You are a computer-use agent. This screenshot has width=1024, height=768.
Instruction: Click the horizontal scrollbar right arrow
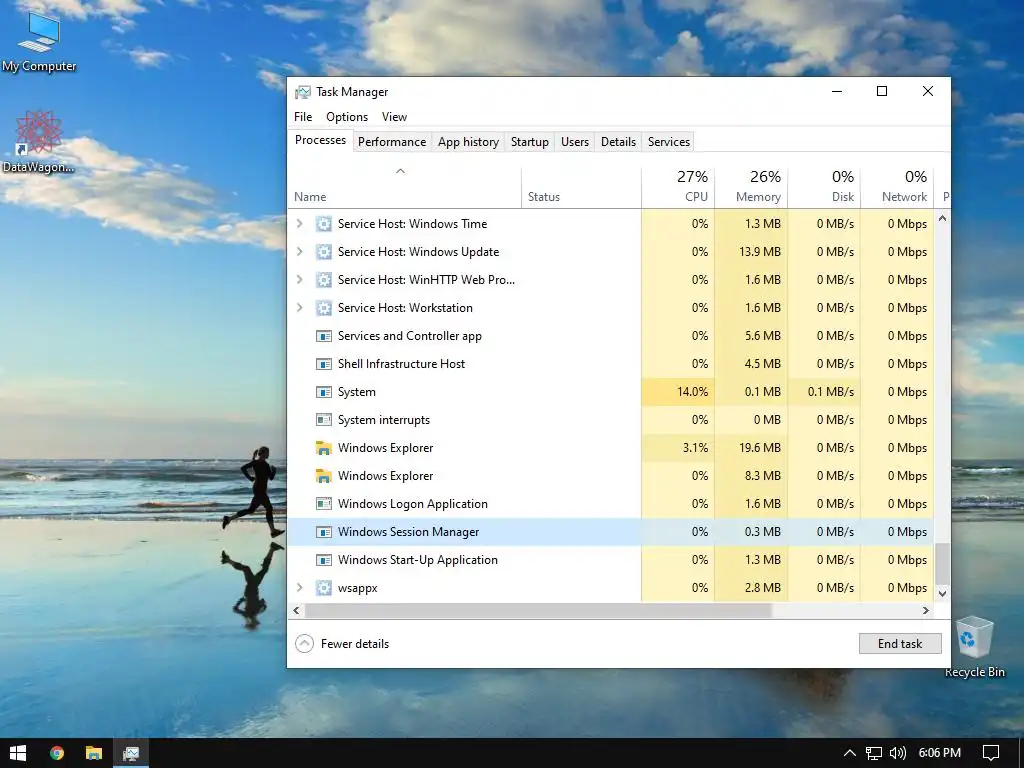tap(925, 611)
